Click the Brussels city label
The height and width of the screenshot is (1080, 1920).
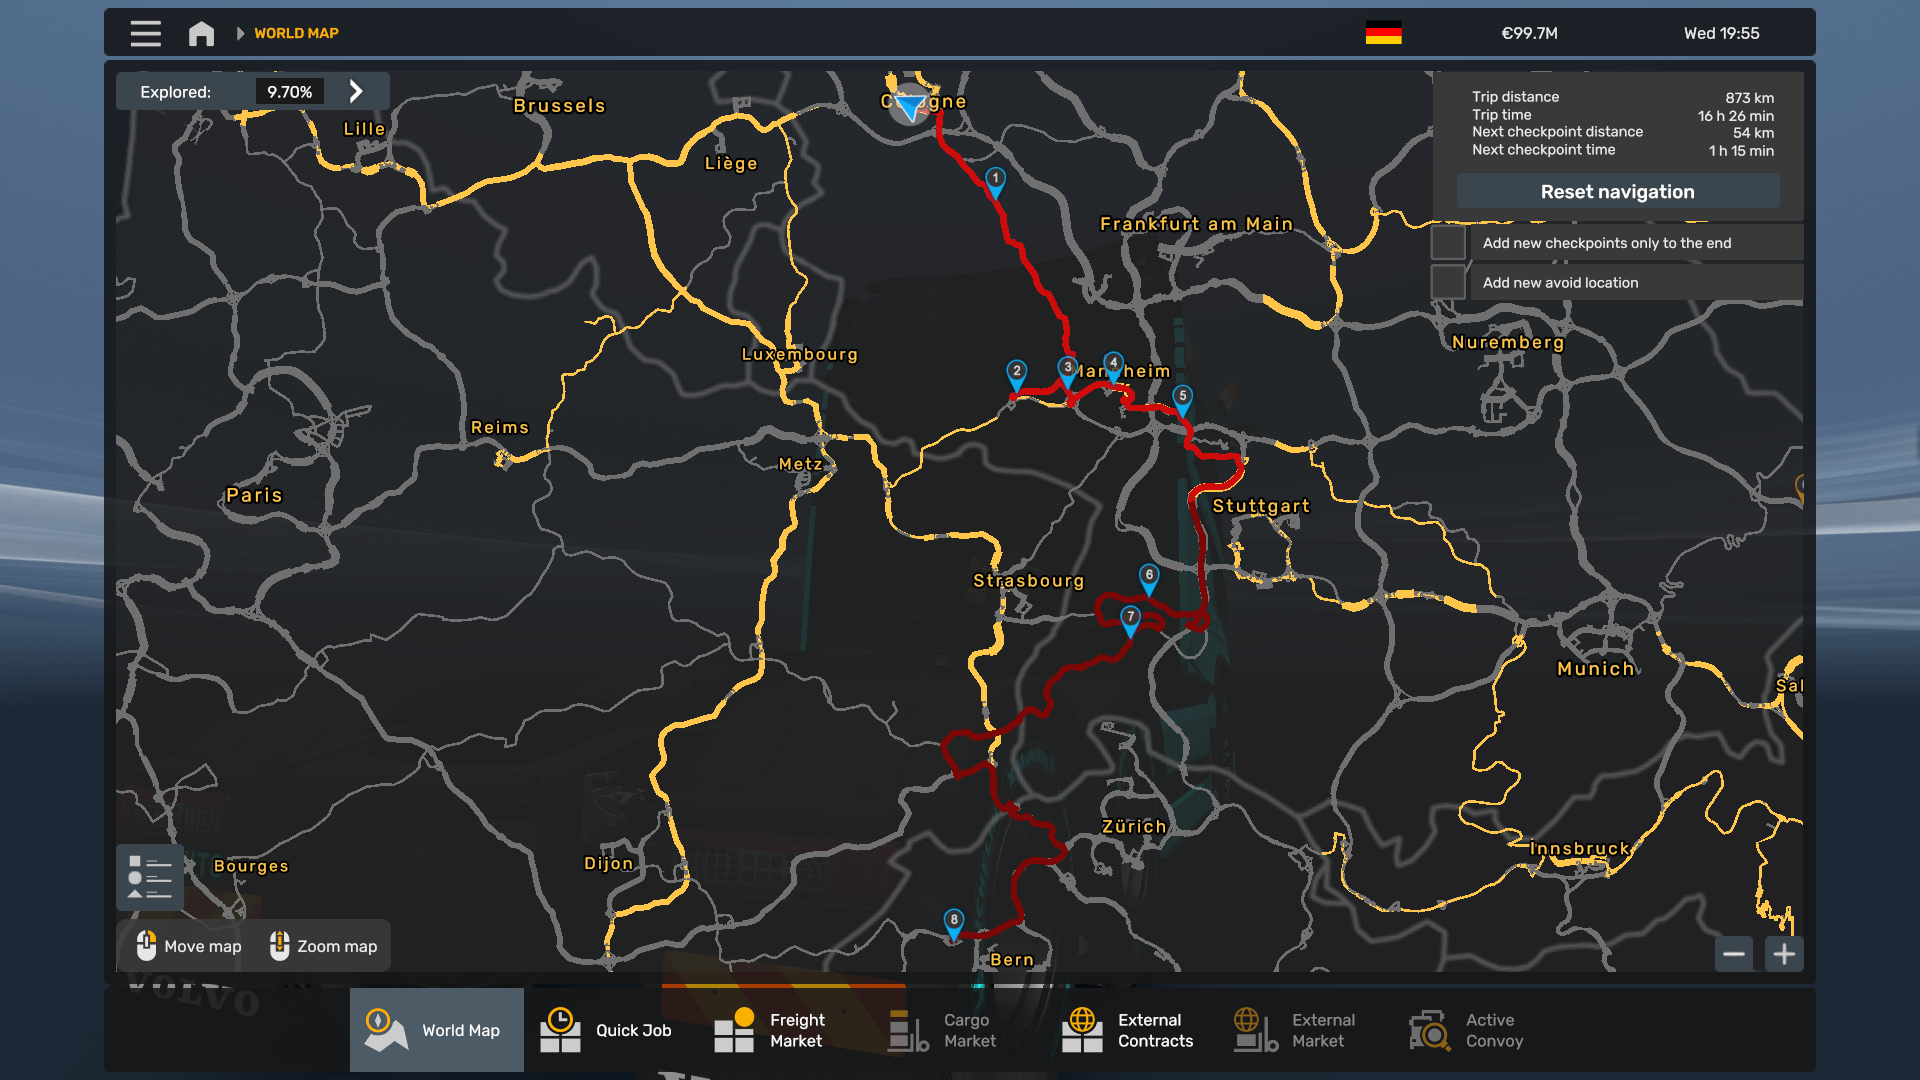coord(559,105)
